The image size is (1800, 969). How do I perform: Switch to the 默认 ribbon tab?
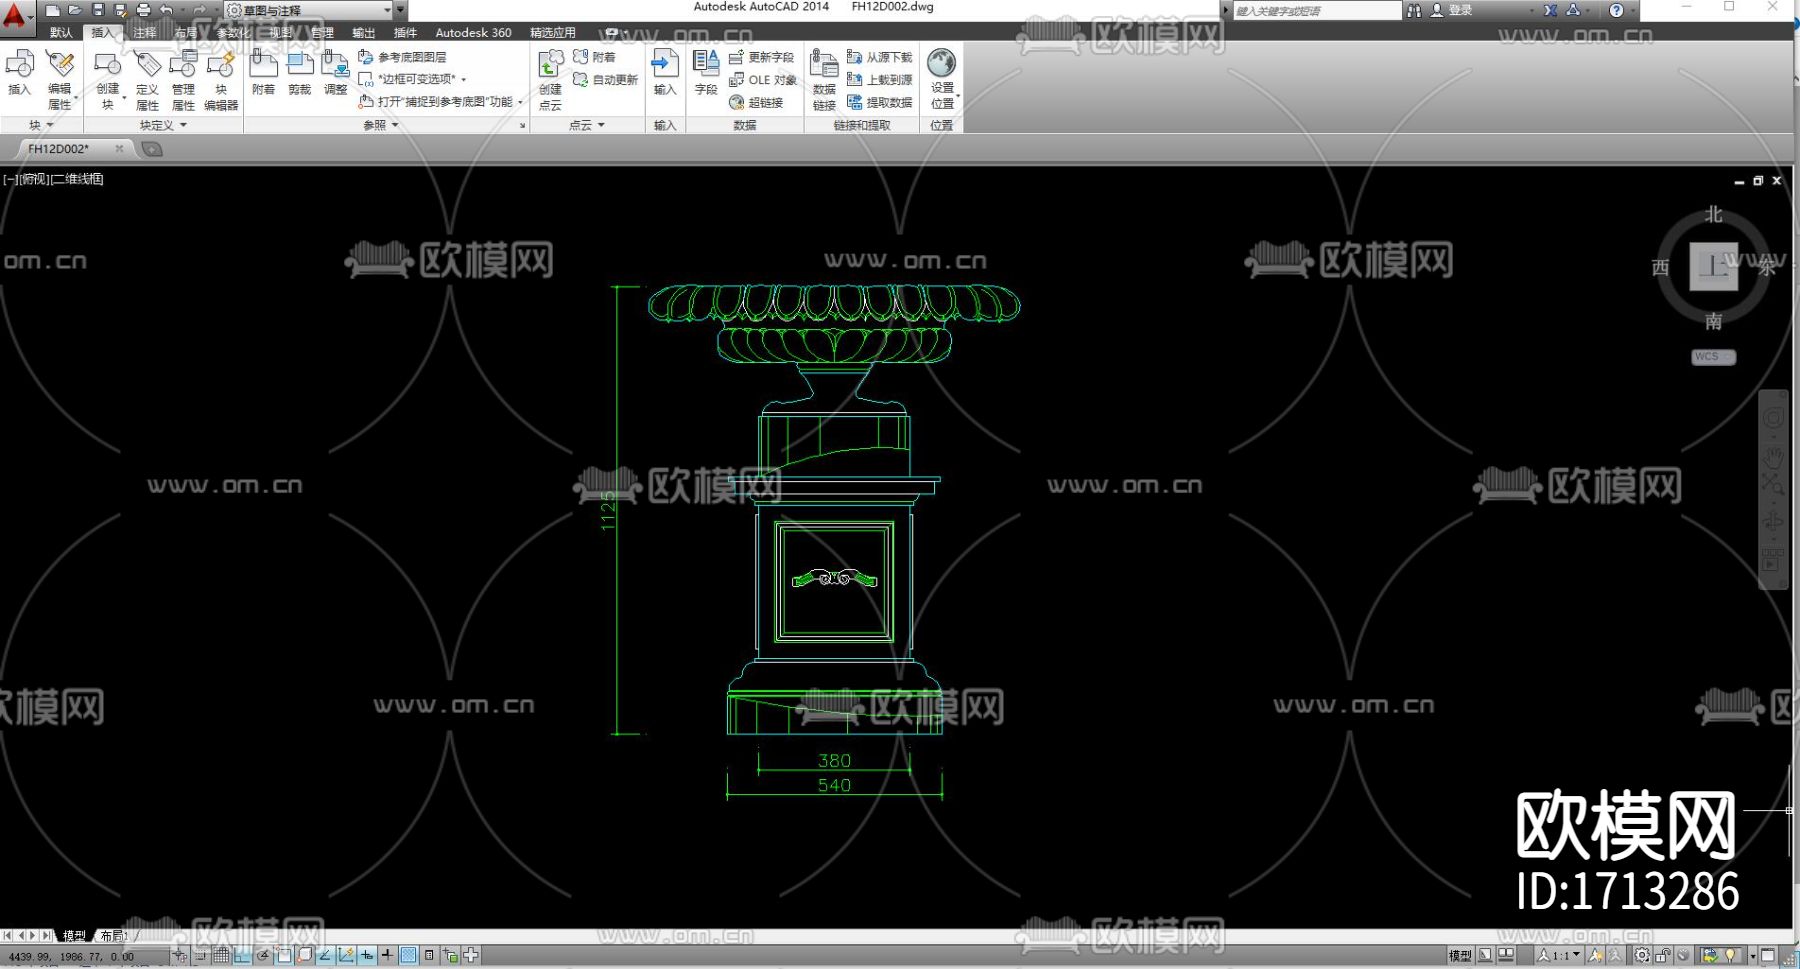click(61, 33)
